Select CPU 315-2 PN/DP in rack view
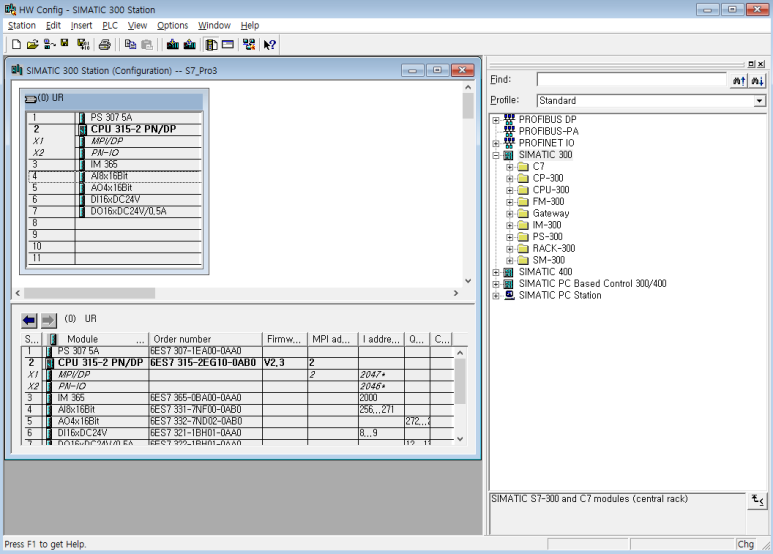Screen dimensions: 773x554 [x=133, y=129]
